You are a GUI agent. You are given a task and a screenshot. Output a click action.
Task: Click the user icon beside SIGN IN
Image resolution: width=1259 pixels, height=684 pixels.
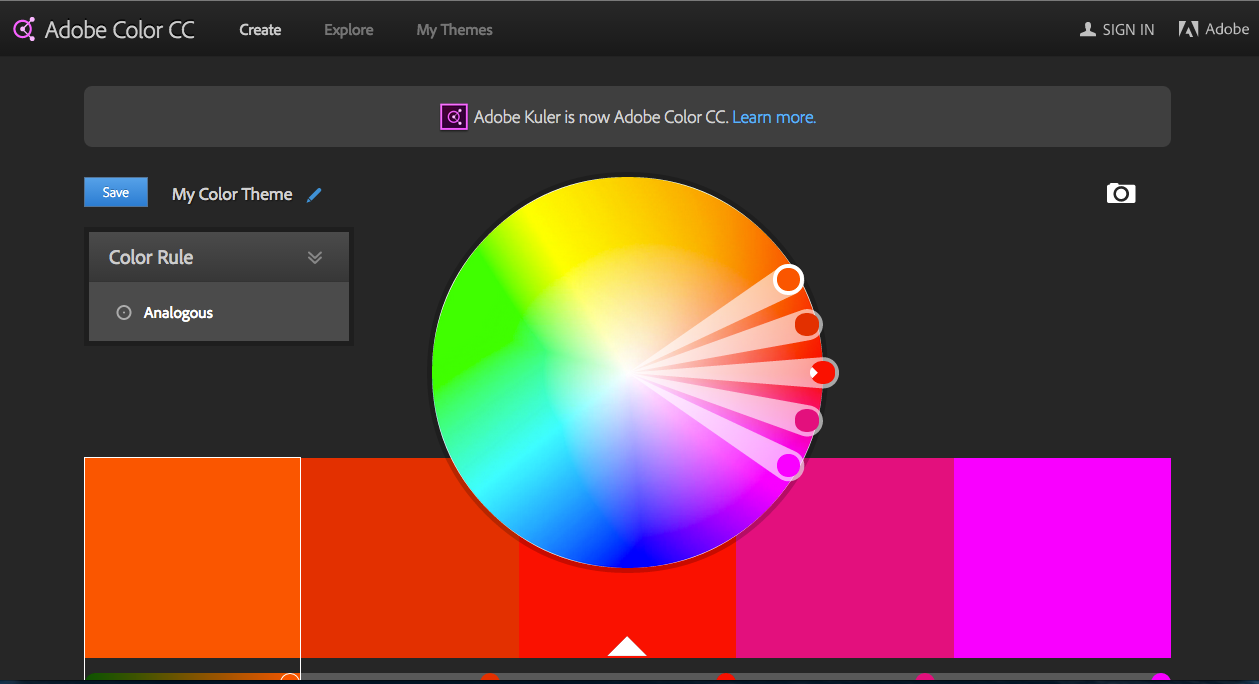(1088, 30)
